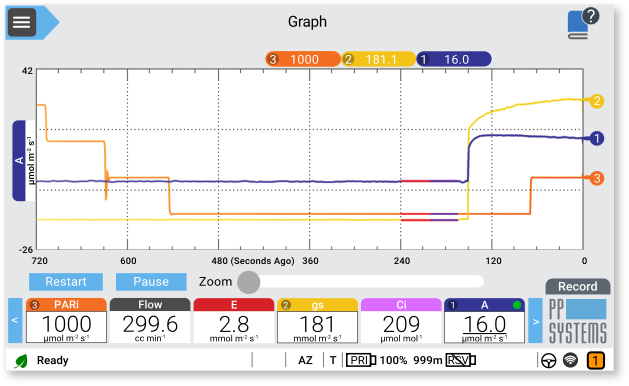The image size is (629, 386).
Task: Click the -26 y-axis minimum label
Action: 26,250
